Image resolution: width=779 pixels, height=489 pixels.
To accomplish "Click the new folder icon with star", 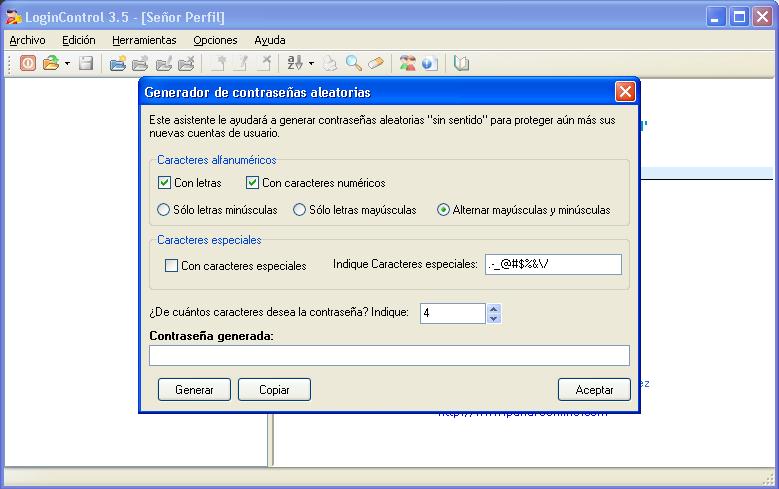I will [x=118, y=64].
